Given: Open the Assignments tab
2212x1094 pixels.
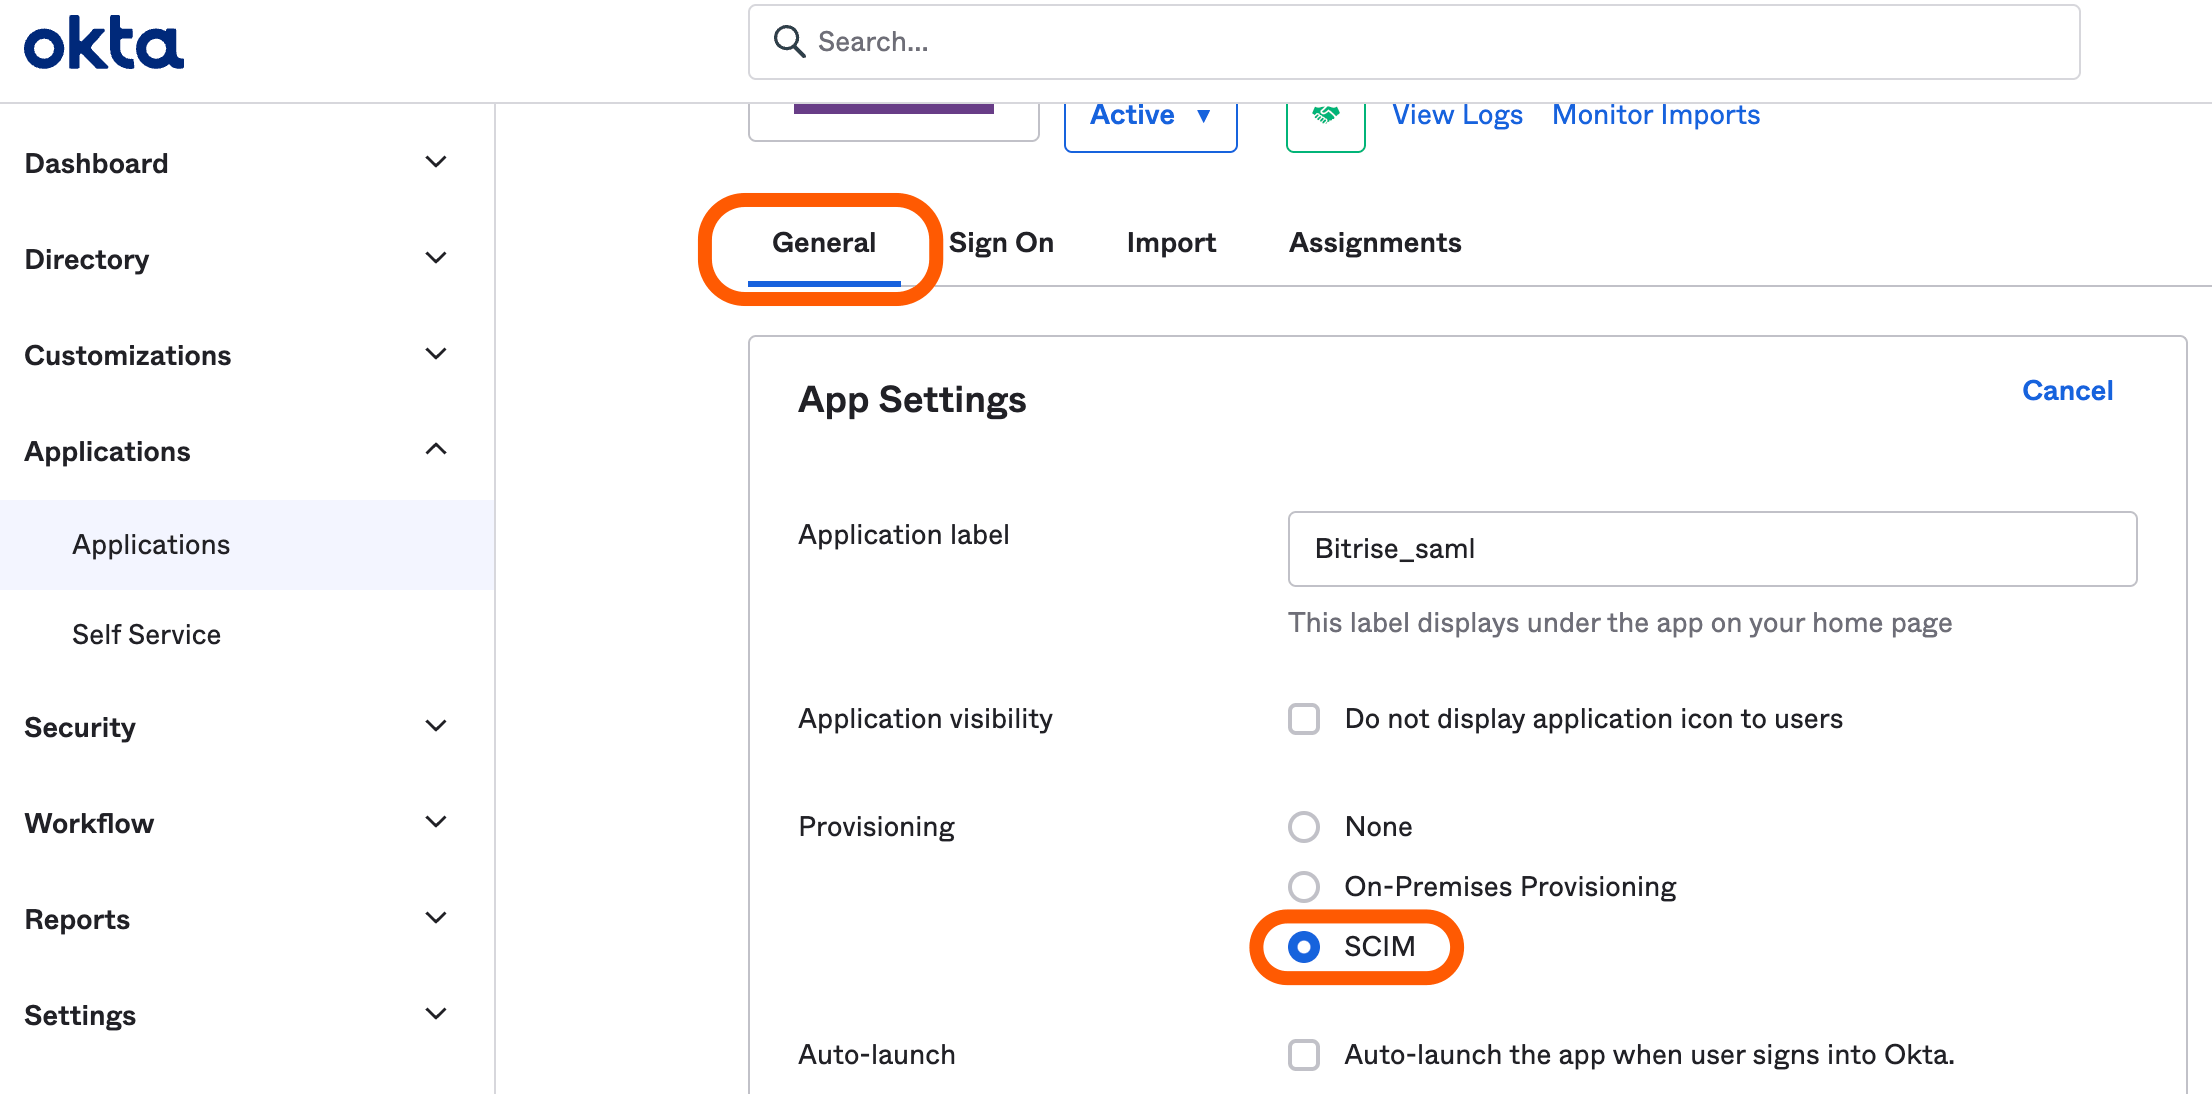Looking at the screenshot, I should [1374, 243].
